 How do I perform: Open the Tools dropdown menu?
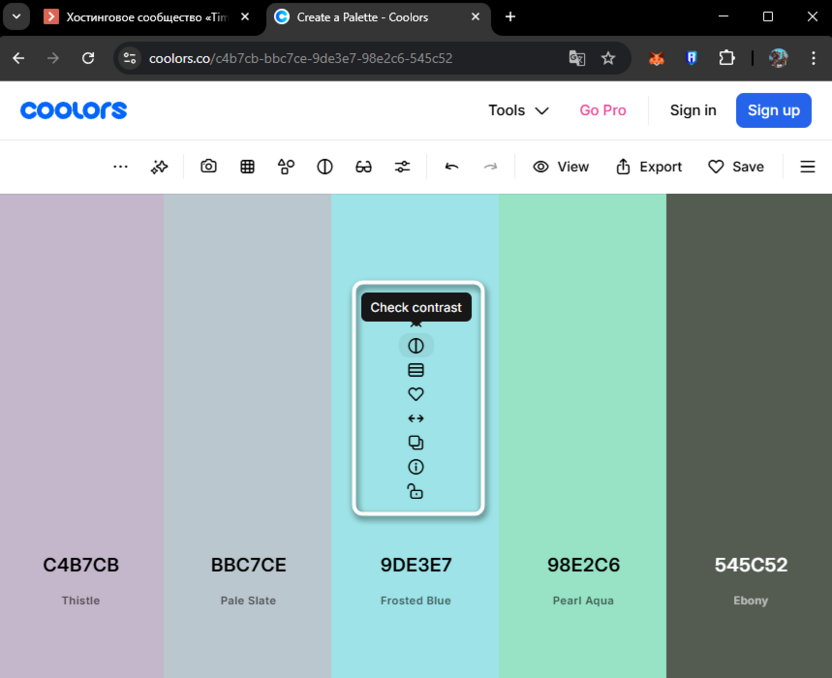[517, 110]
